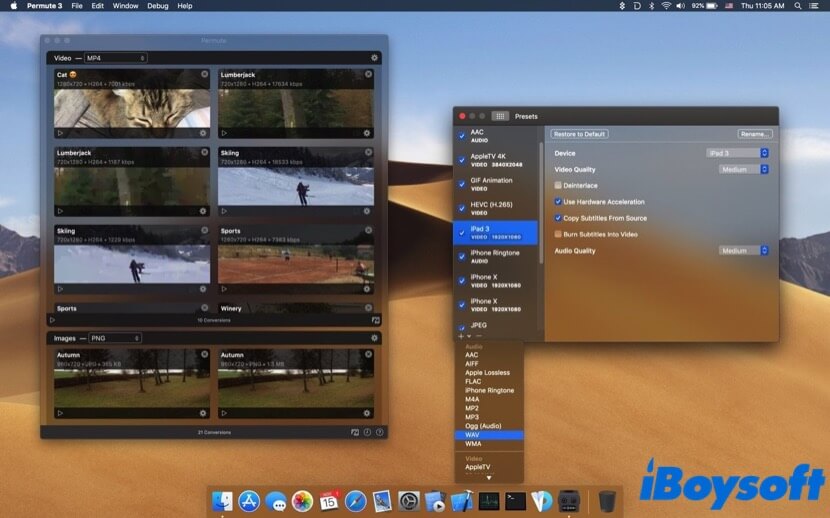Viewport: 830px width, 518px height.
Task: Open Safari from the Dock
Action: (354, 500)
